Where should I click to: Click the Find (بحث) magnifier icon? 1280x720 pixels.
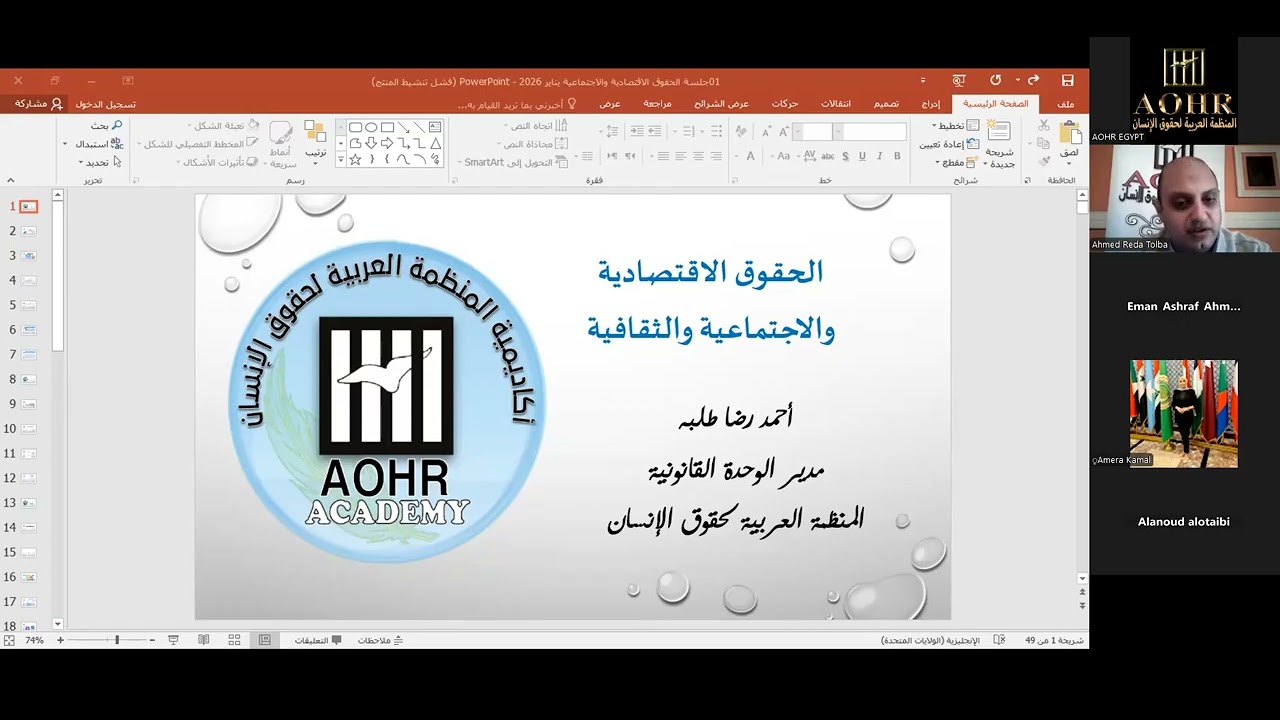(x=117, y=125)
